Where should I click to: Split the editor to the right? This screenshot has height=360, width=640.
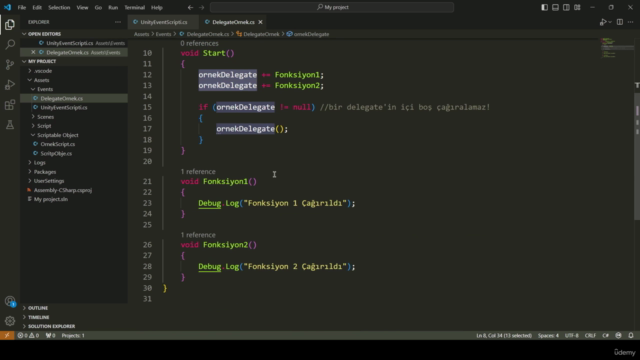coord(620,22)
